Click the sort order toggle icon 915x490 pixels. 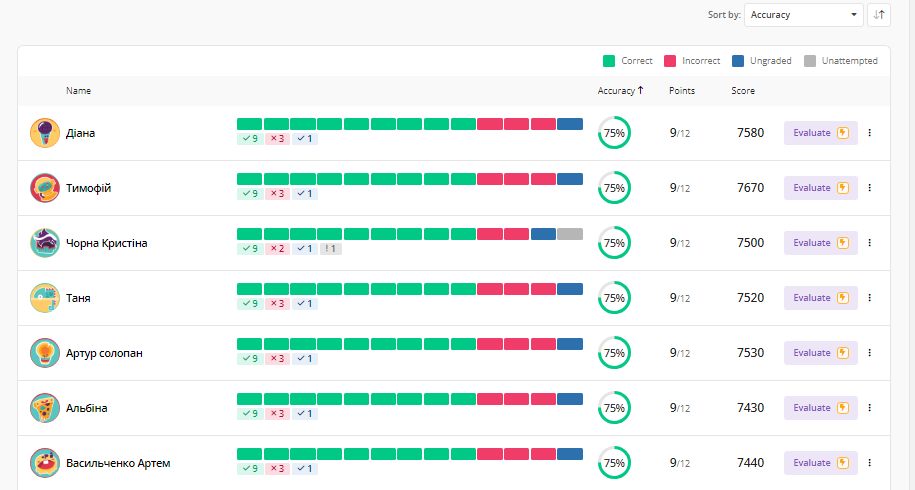pos(879,15)
